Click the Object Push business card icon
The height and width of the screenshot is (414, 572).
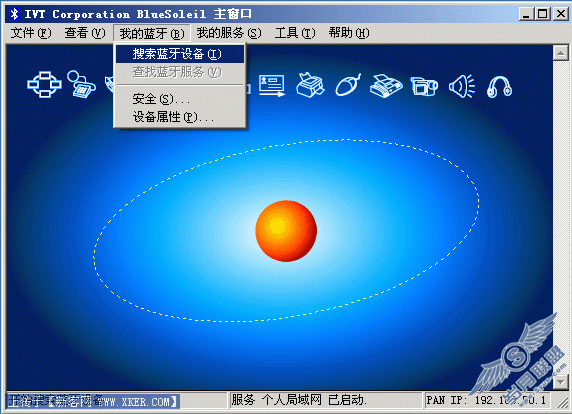pos(272,85)
